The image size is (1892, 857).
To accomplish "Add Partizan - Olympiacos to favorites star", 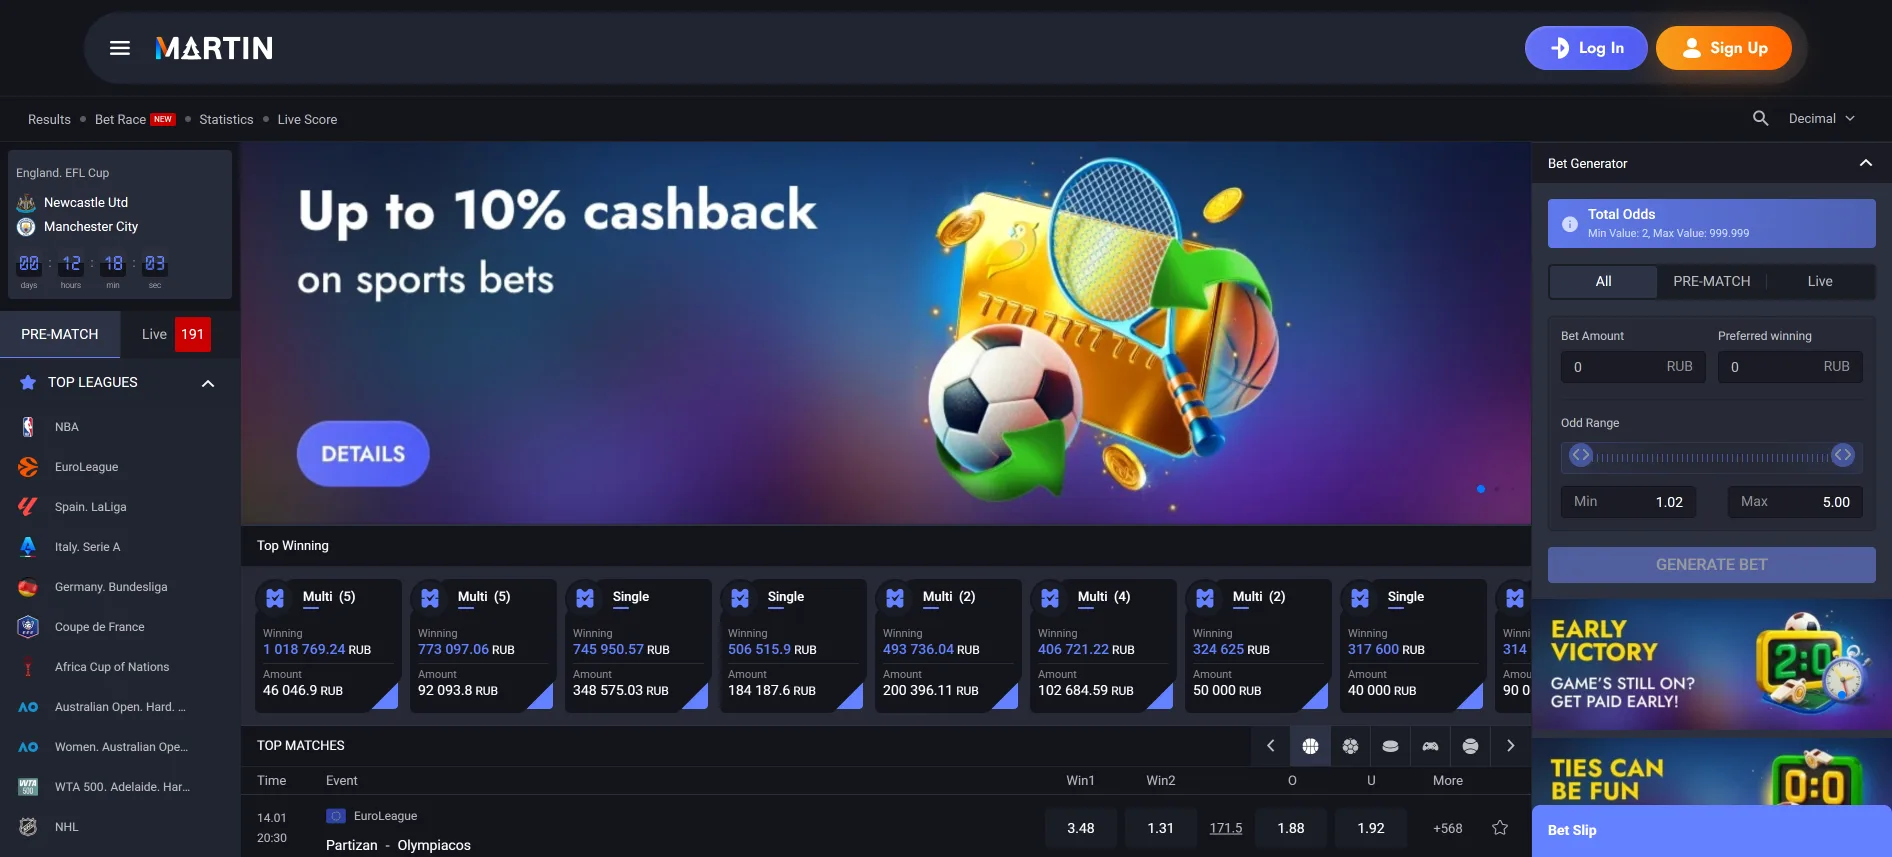I will point(1500,828).
